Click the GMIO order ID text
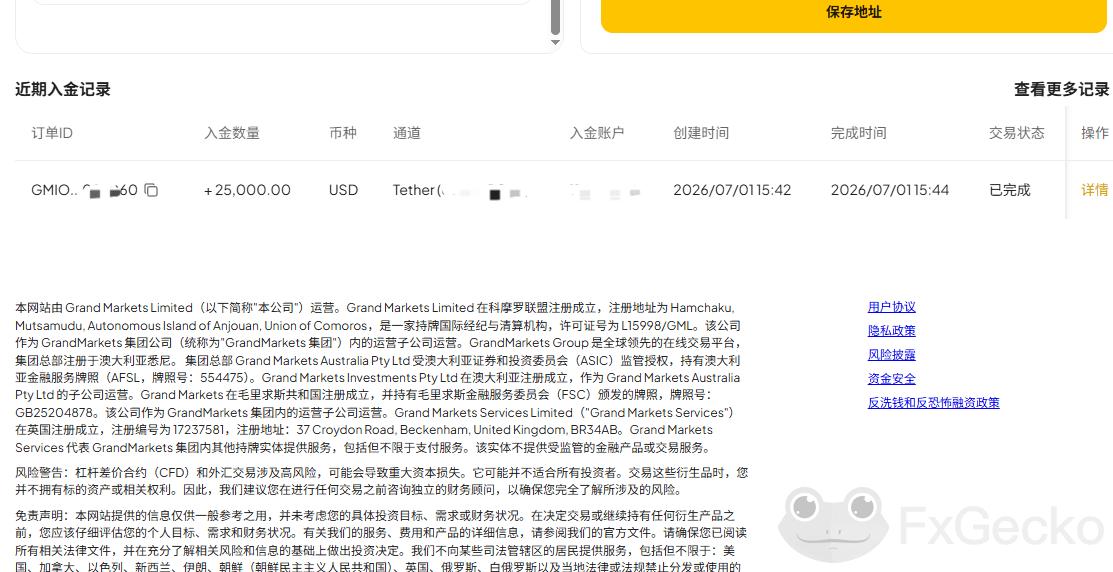Screen dimensions: 1113x572 [x=84, y=190]
